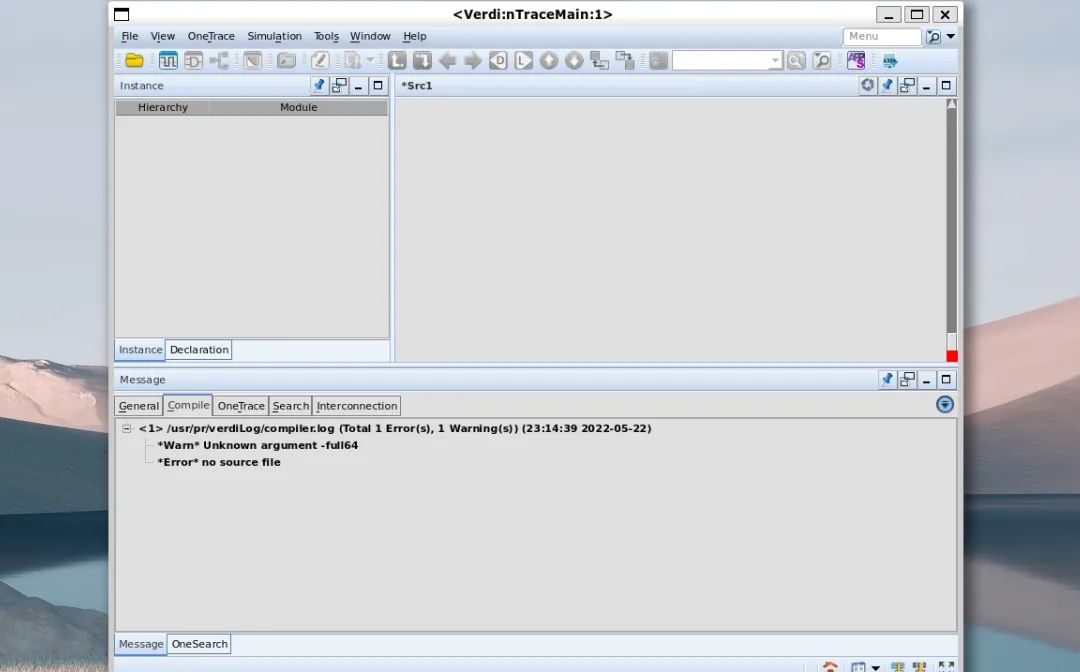The height and width of the screenshot is (672, 1080).
Task: Click the expand arrows icon in the status bar
Action: pyautogui.click(x=946, y=666)
